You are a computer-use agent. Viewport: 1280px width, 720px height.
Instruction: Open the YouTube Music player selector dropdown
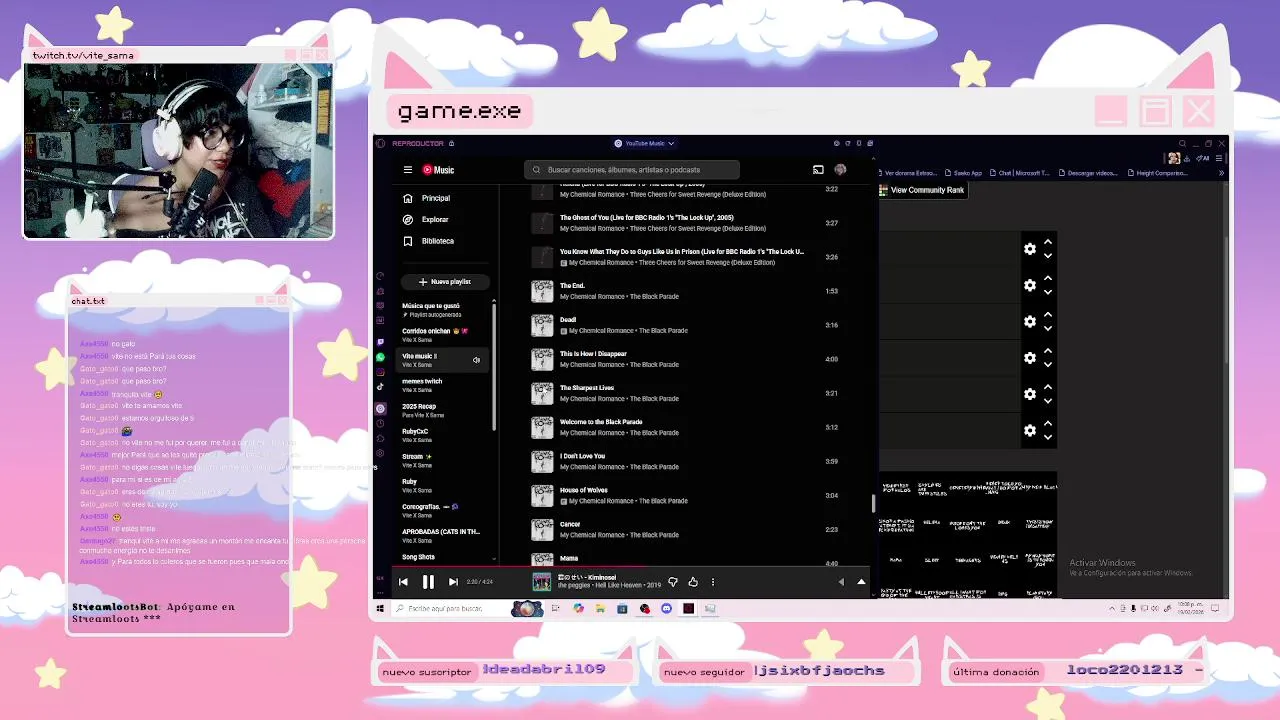click(x=644, y=143)
